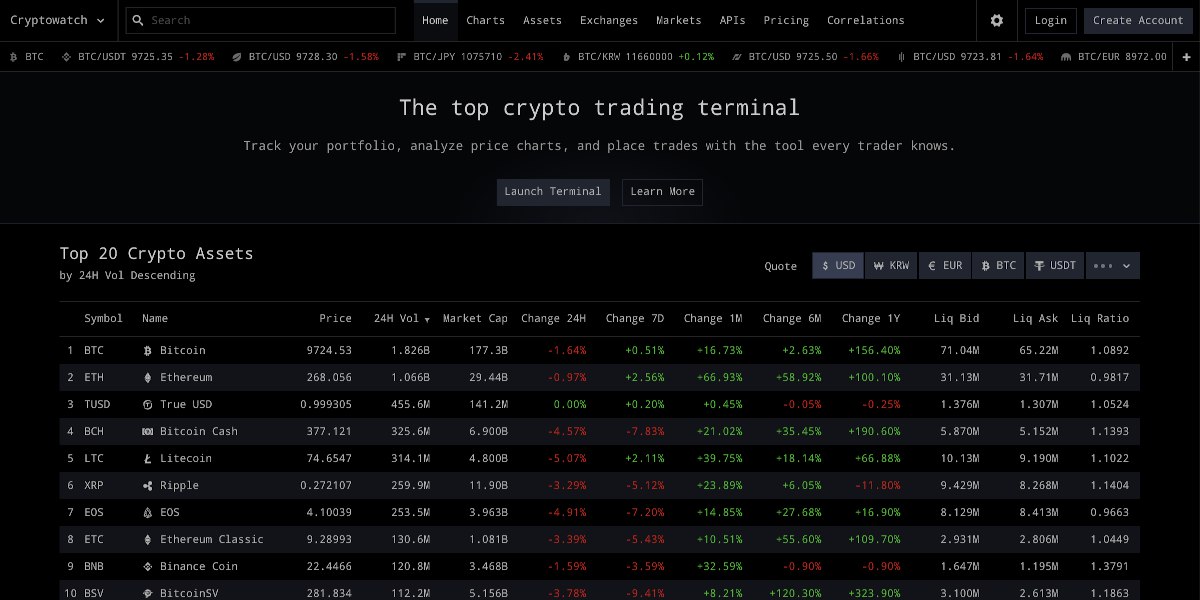Select EUR as quote currency

pos(945,265)
